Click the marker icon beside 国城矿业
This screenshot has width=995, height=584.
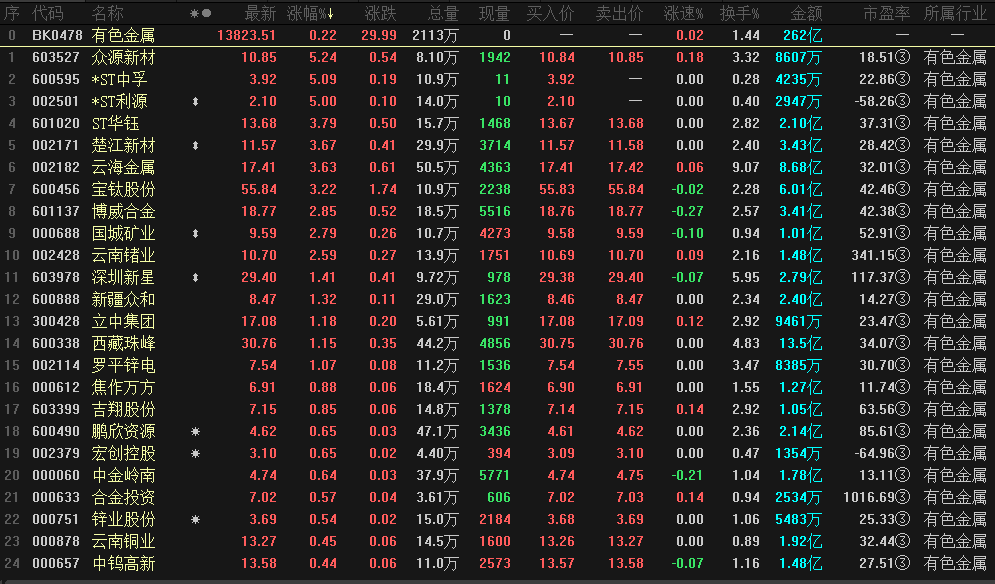pos(195,234)
